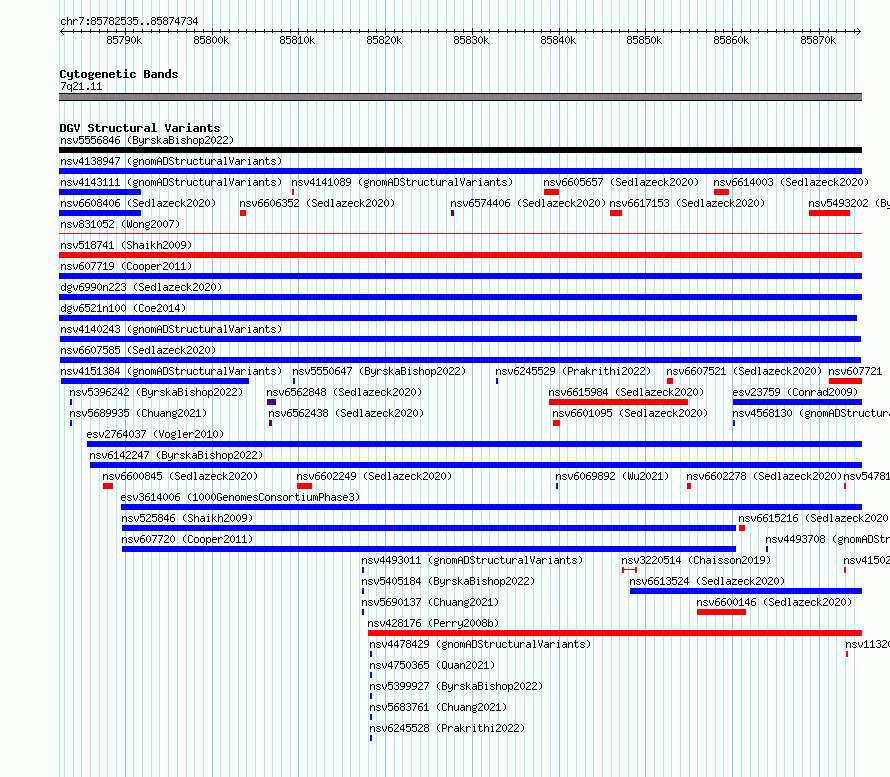Screen dimensions: 890x777
Task: Select nsv6615984 (Sedlazeck2020) label
Action: click(626, 392)
